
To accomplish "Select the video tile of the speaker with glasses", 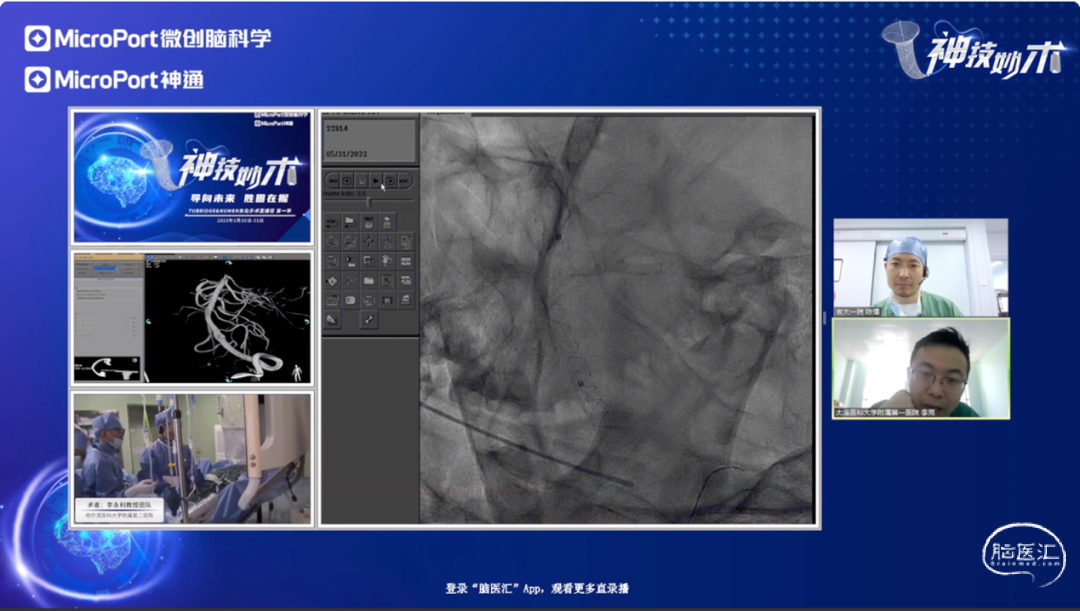I will pos(921,369).
